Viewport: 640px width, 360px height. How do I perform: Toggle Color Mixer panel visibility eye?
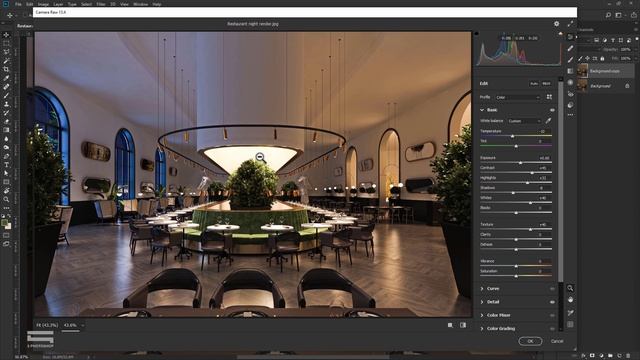click(x=552, y=316)
